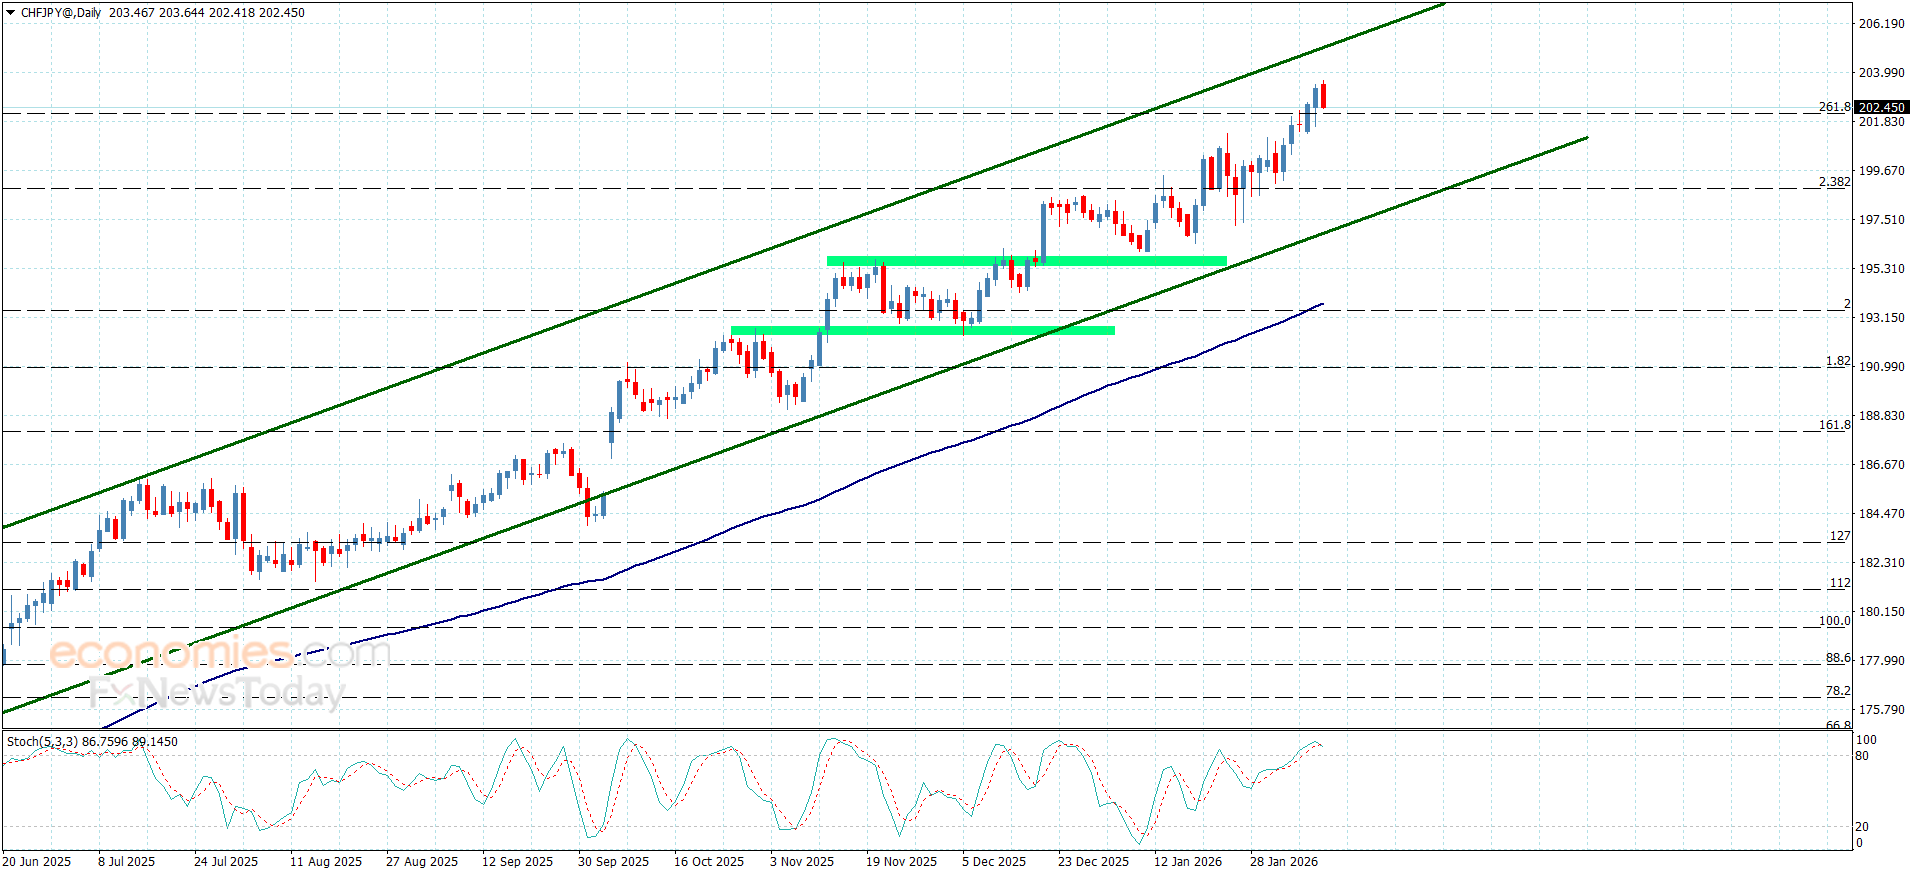
Task: Select the 261.8 Fibonacci level label
Action: [x=1834, y=107]
